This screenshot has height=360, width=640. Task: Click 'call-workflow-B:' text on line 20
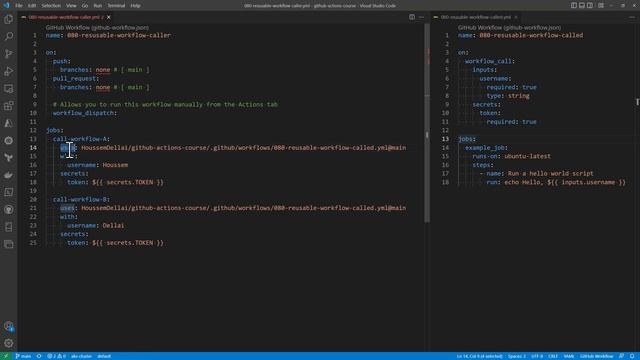click(x=81, y=199)
